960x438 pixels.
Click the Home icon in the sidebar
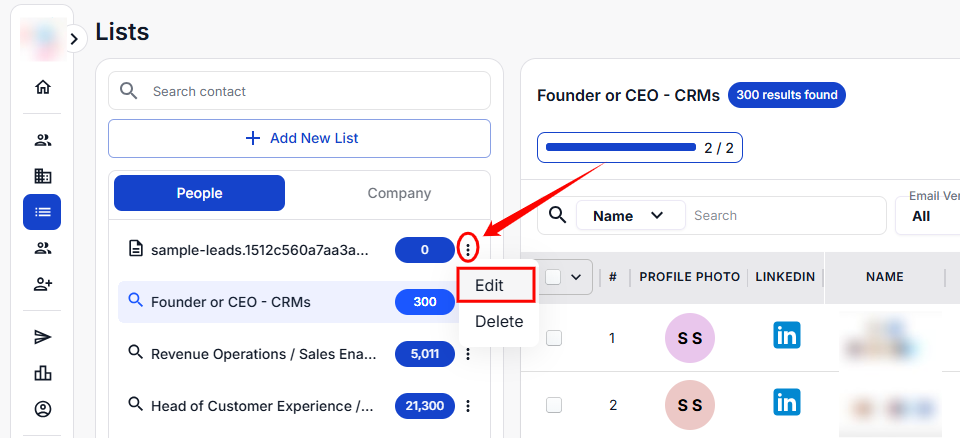[42, 87]
